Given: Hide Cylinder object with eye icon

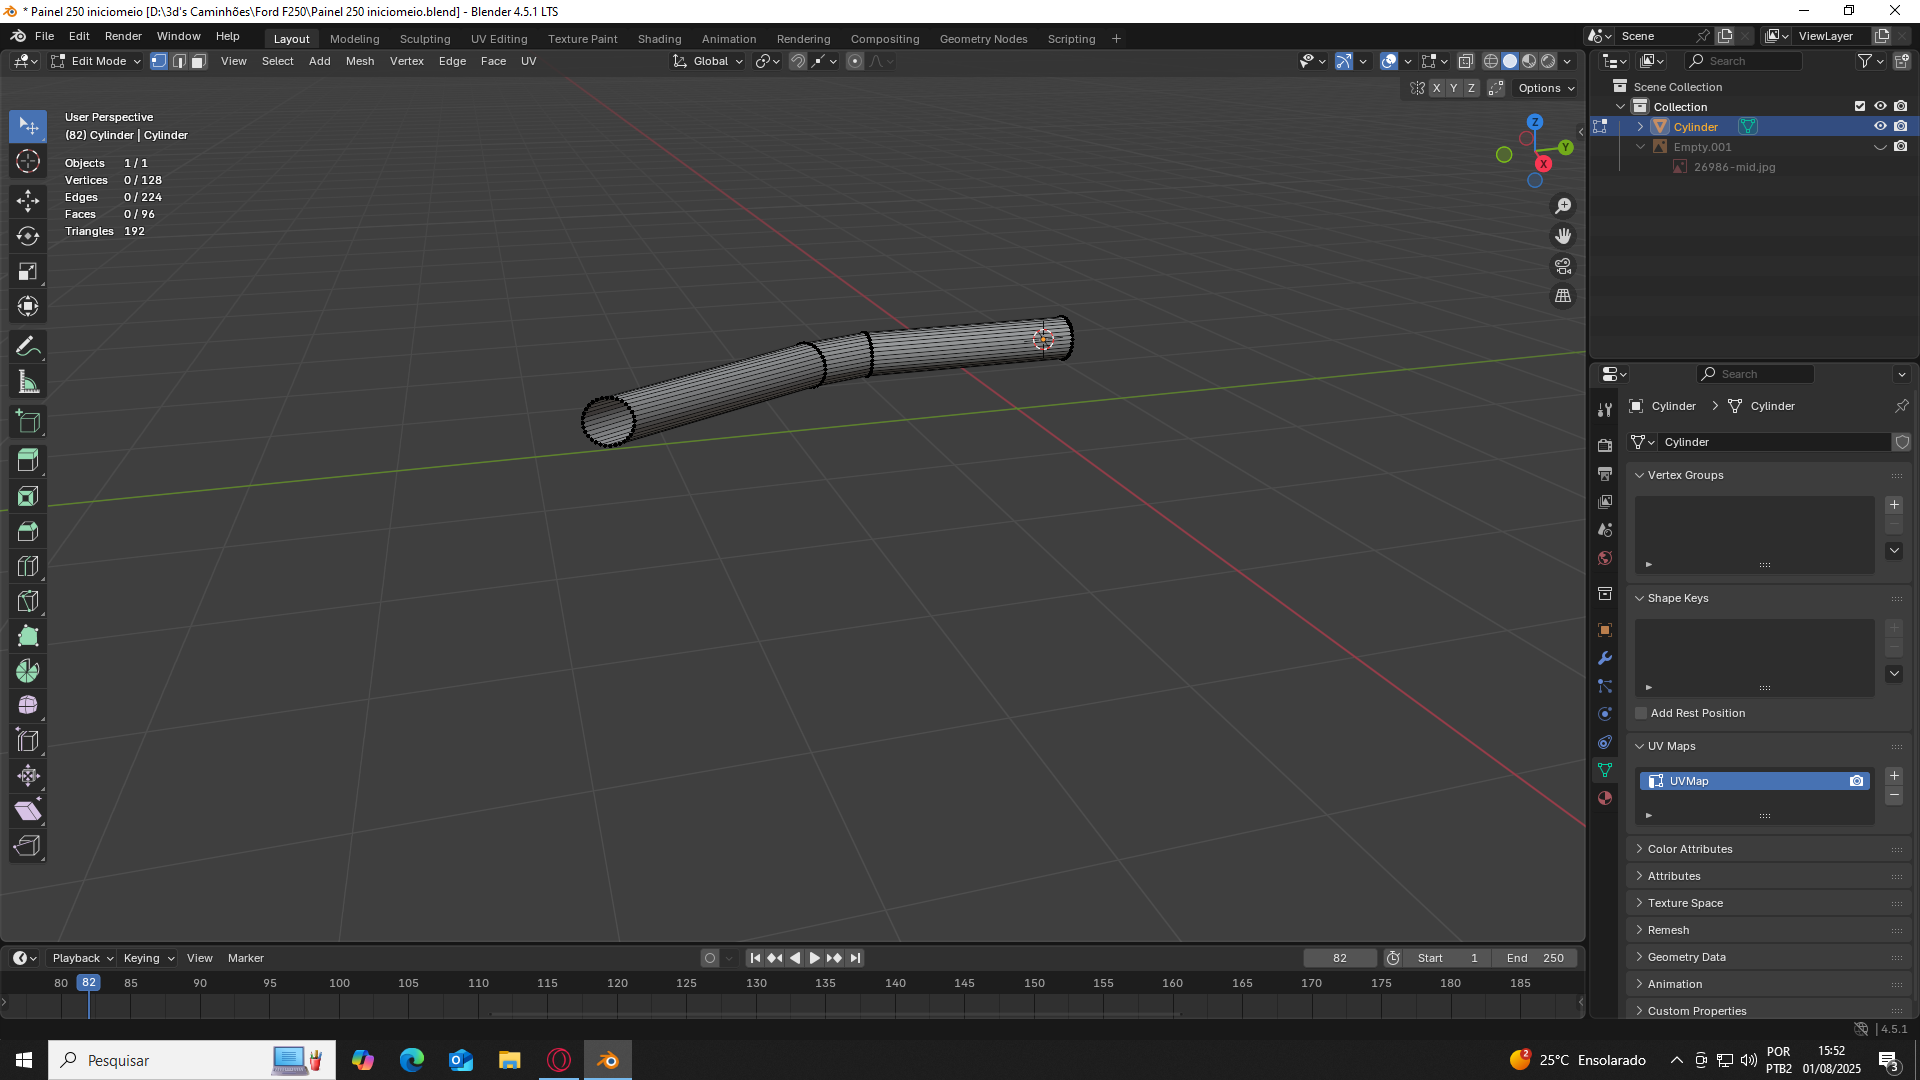Looking at the screenshot, I should [x=1880, y=126].
